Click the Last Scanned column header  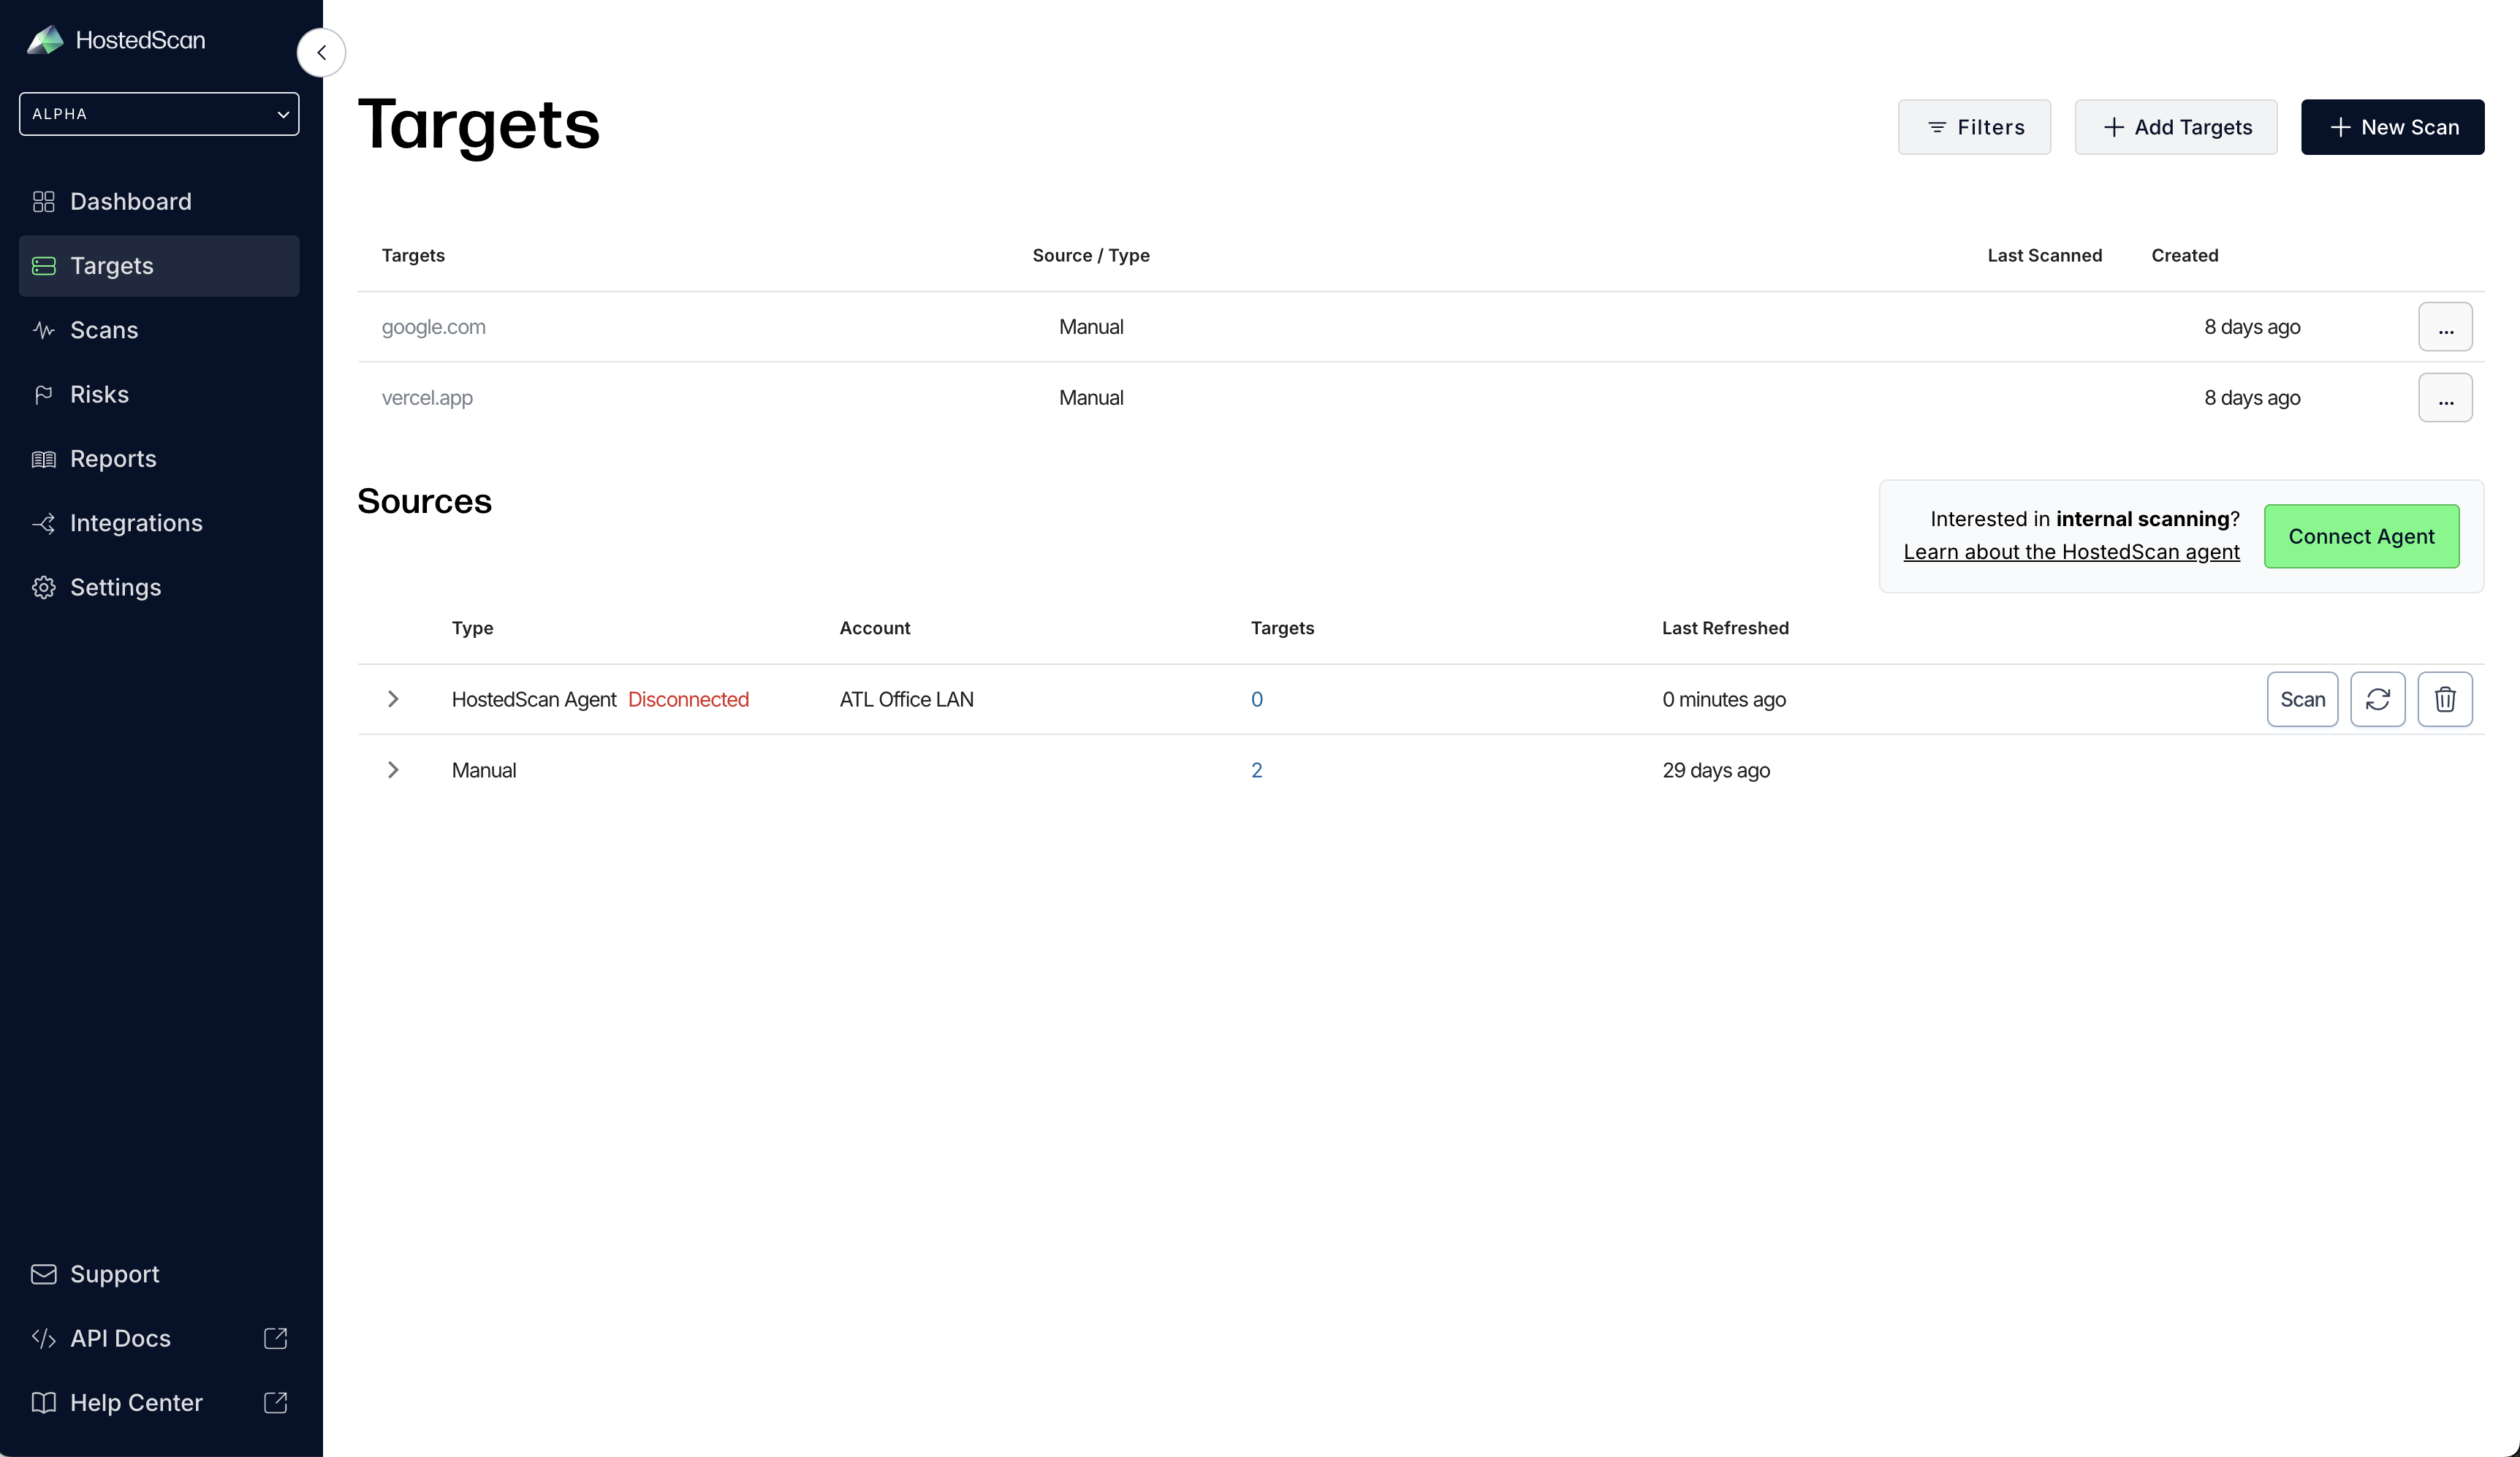coord(2045,256)
